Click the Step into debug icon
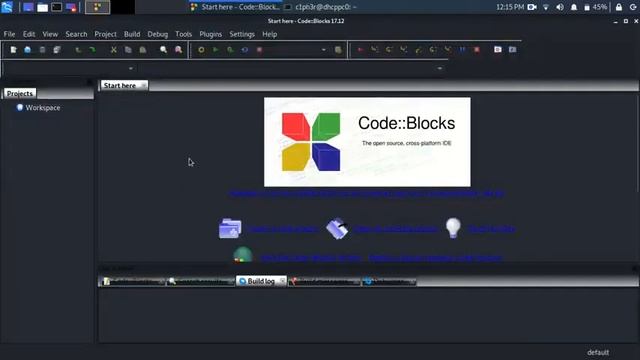This screenshot has height=360, width=640. click(404, 50)
